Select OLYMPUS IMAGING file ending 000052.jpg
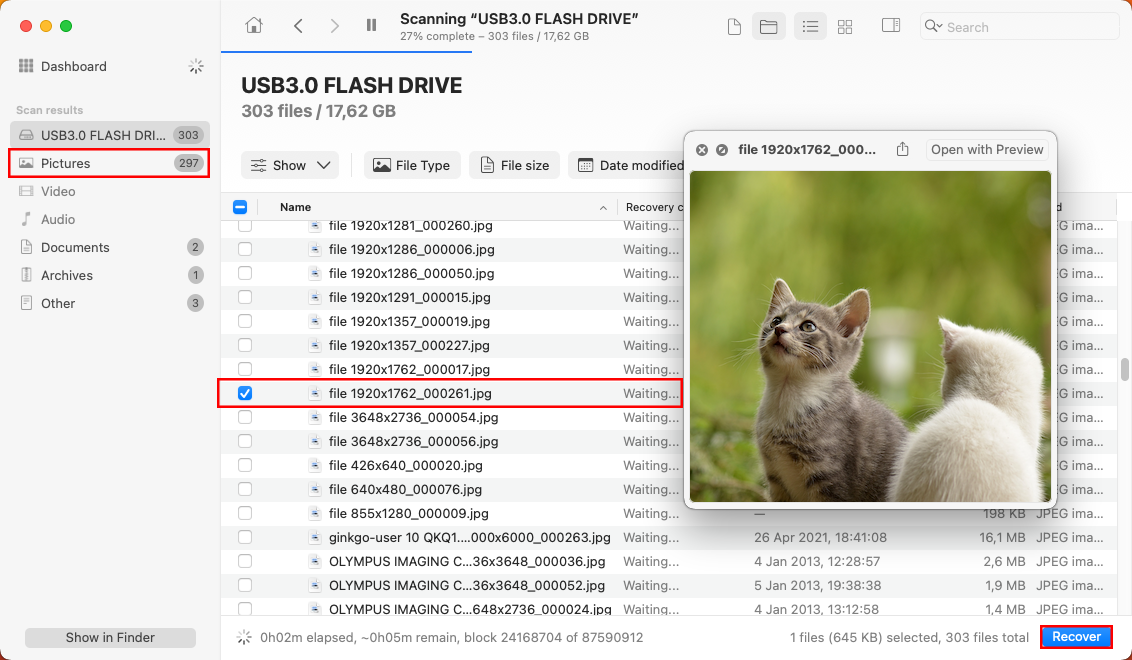 coord(466,585)
